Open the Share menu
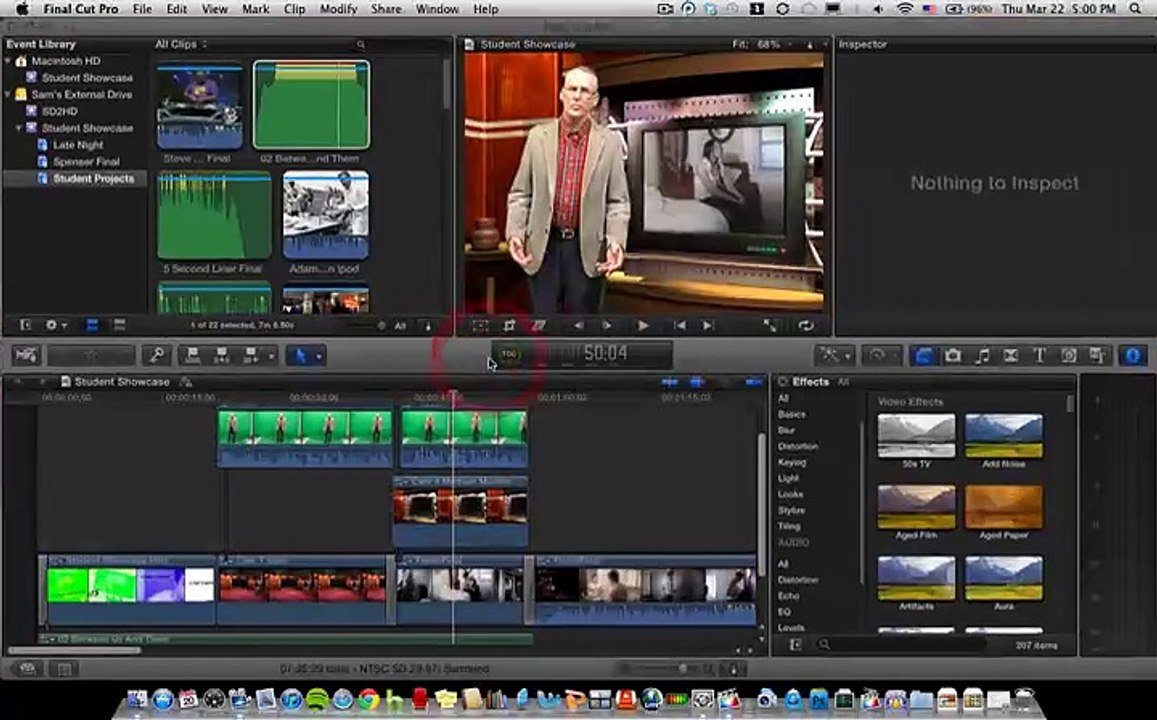Screen dimensions: 1157x720 click(386, 9)
